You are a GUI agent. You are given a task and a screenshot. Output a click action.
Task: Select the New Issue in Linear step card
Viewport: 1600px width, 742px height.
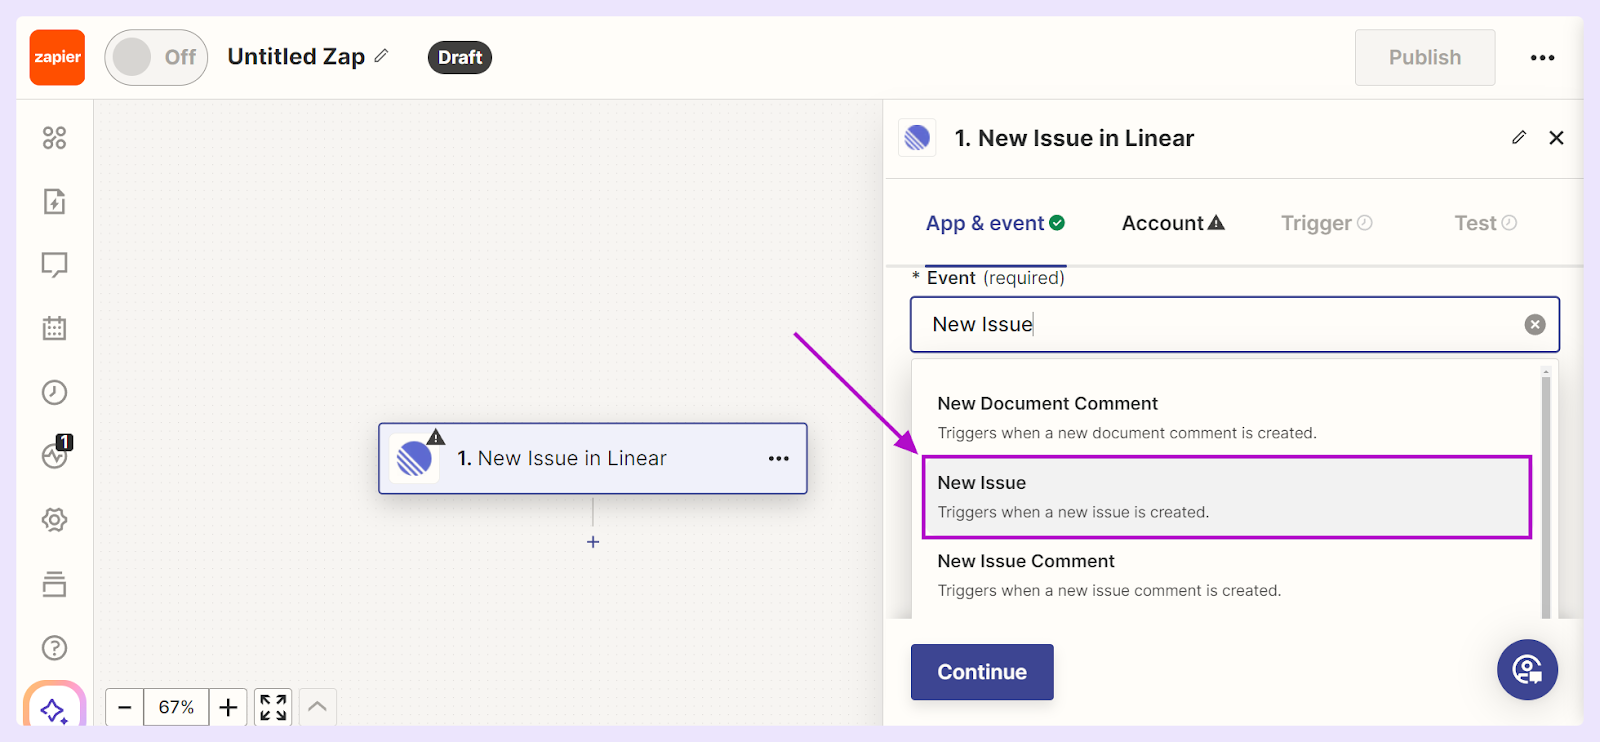tap(593, 458)
